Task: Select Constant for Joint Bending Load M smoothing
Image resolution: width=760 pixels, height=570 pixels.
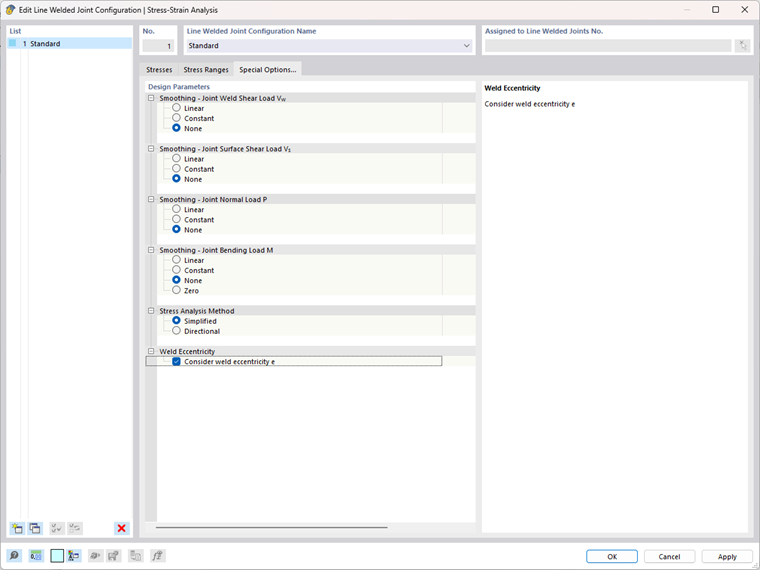Action: 176,270
